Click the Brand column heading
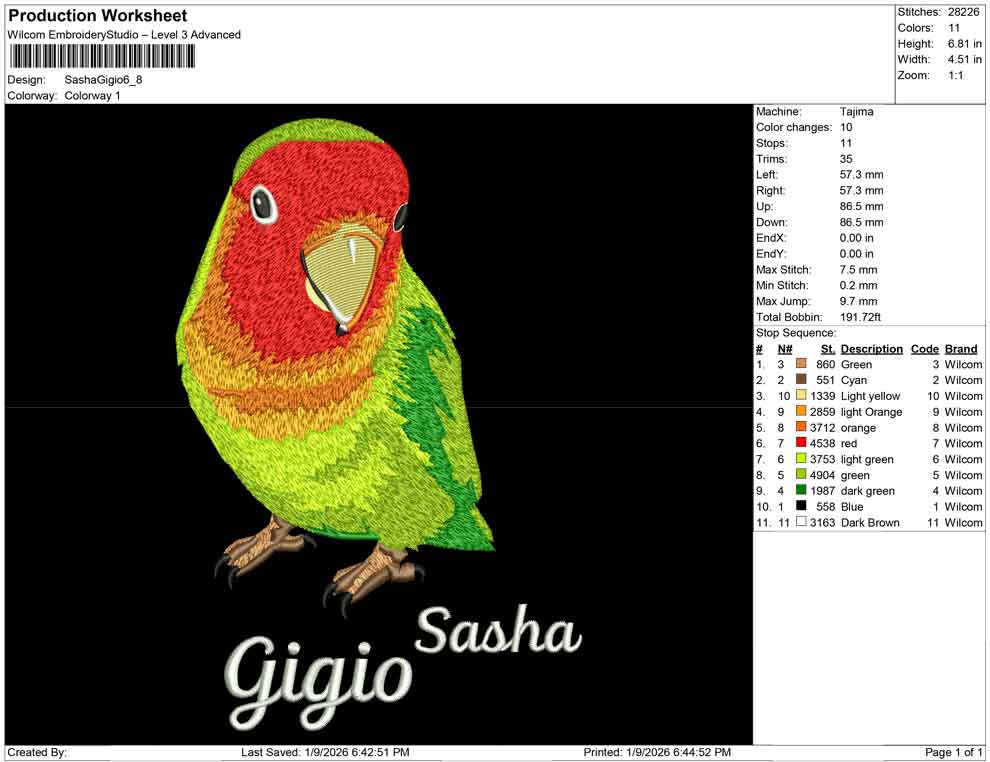 [x=960, y=348]
